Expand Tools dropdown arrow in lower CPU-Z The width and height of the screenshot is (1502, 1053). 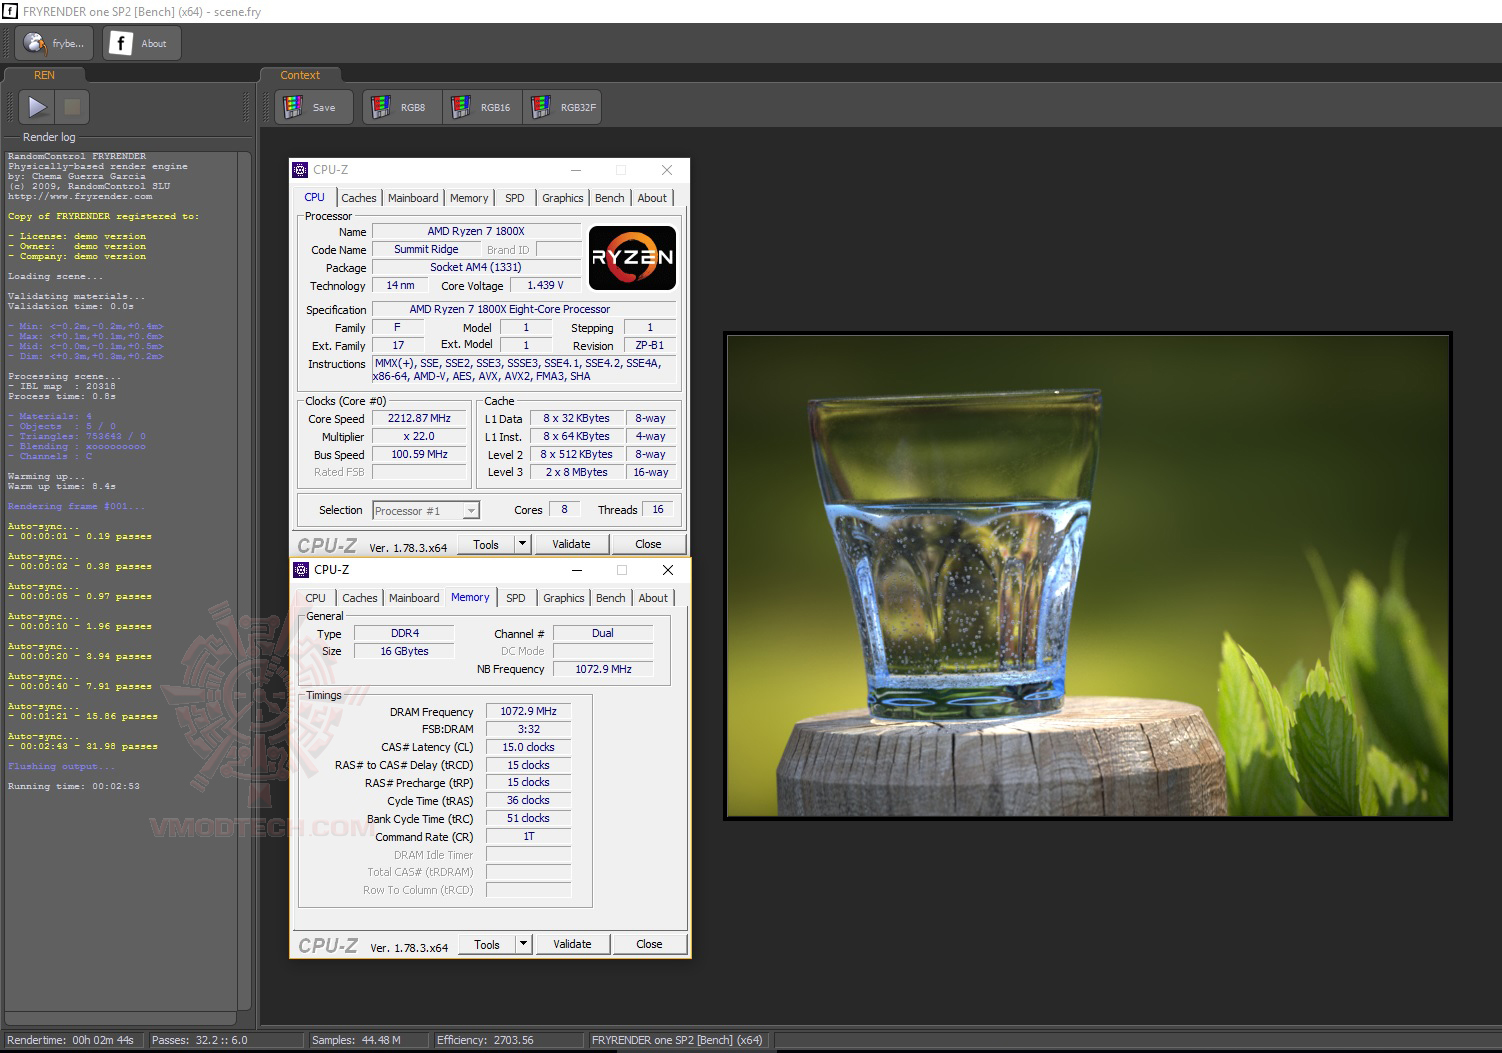click(x=523, y=944)
